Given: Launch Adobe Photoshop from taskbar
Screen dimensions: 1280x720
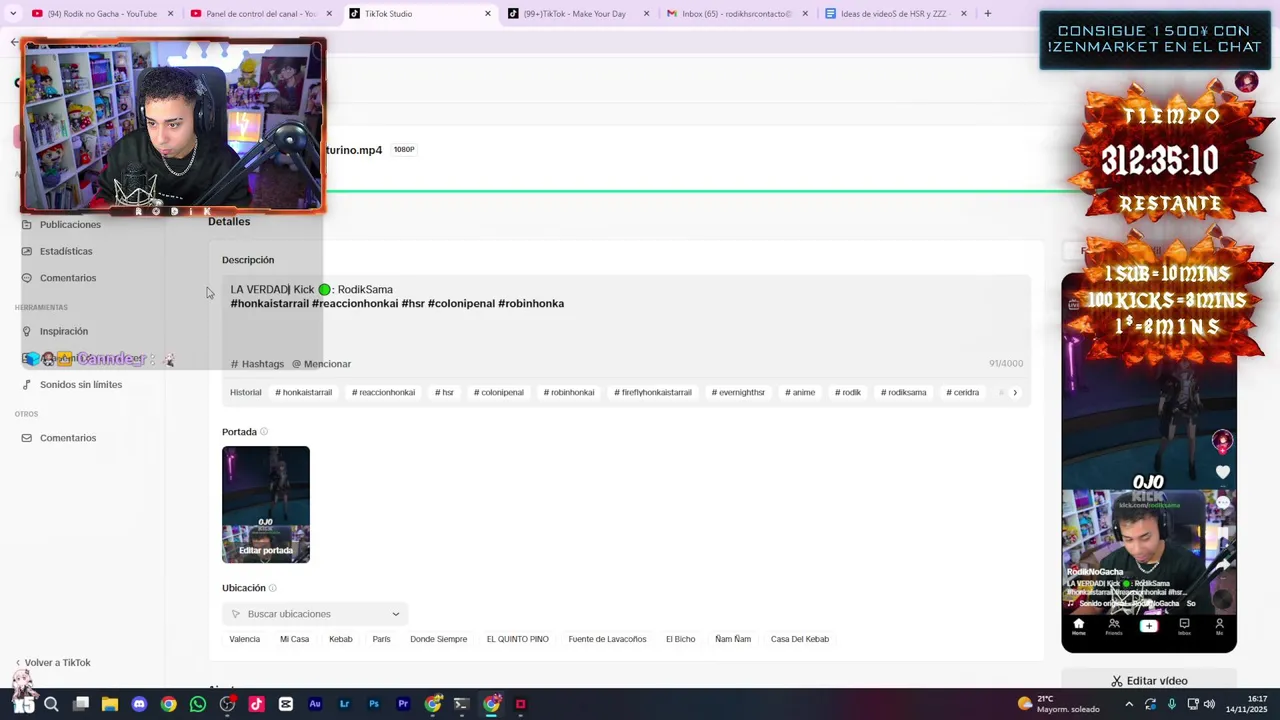Looking at the screenshot, I should [374, 704].
